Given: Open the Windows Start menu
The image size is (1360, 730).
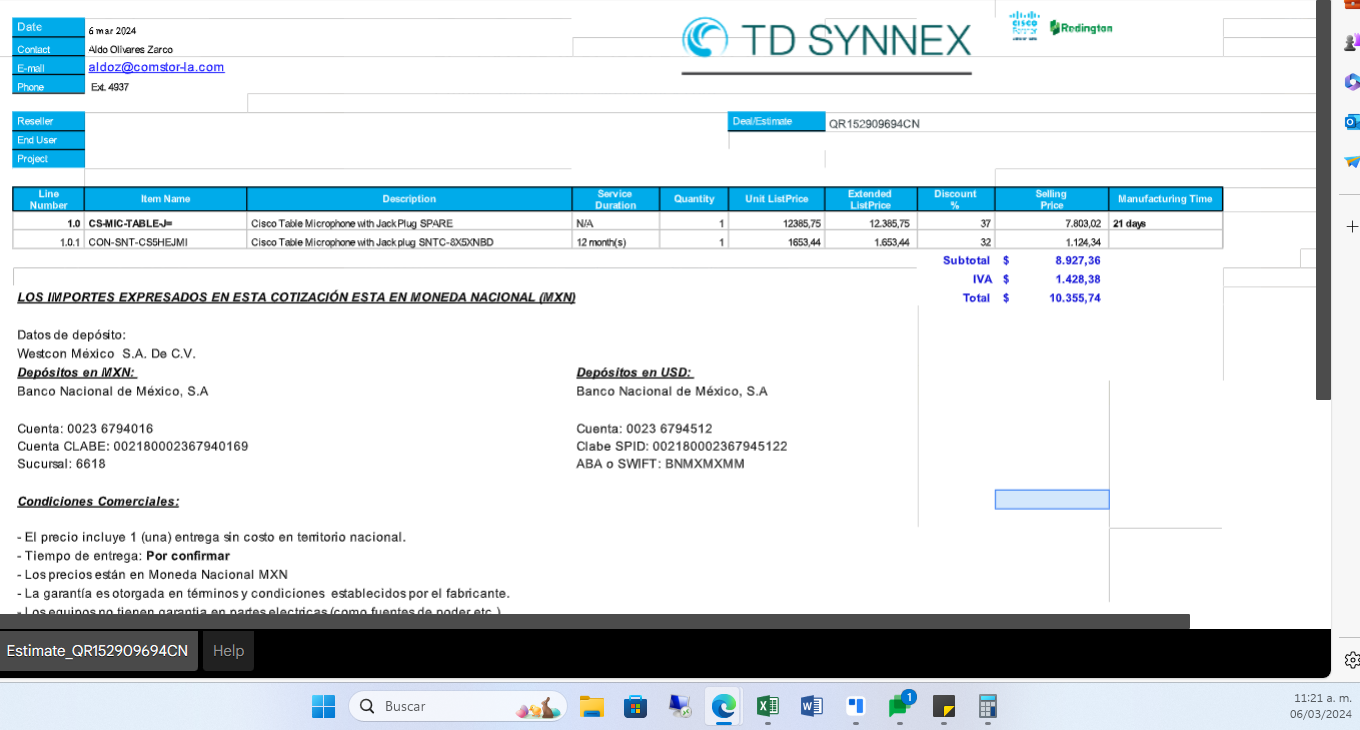Looking at the screenshot, I should (x=323, y=706).
